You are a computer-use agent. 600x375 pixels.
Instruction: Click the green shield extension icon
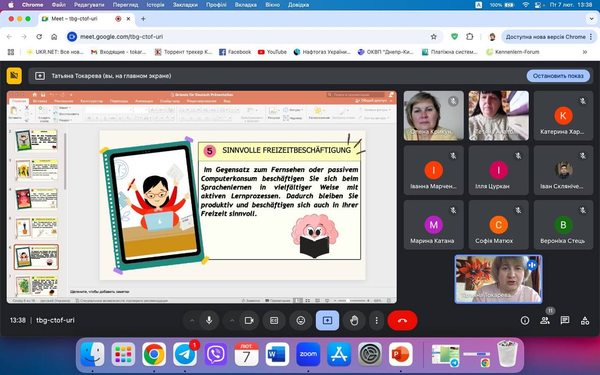pos(454,37)
